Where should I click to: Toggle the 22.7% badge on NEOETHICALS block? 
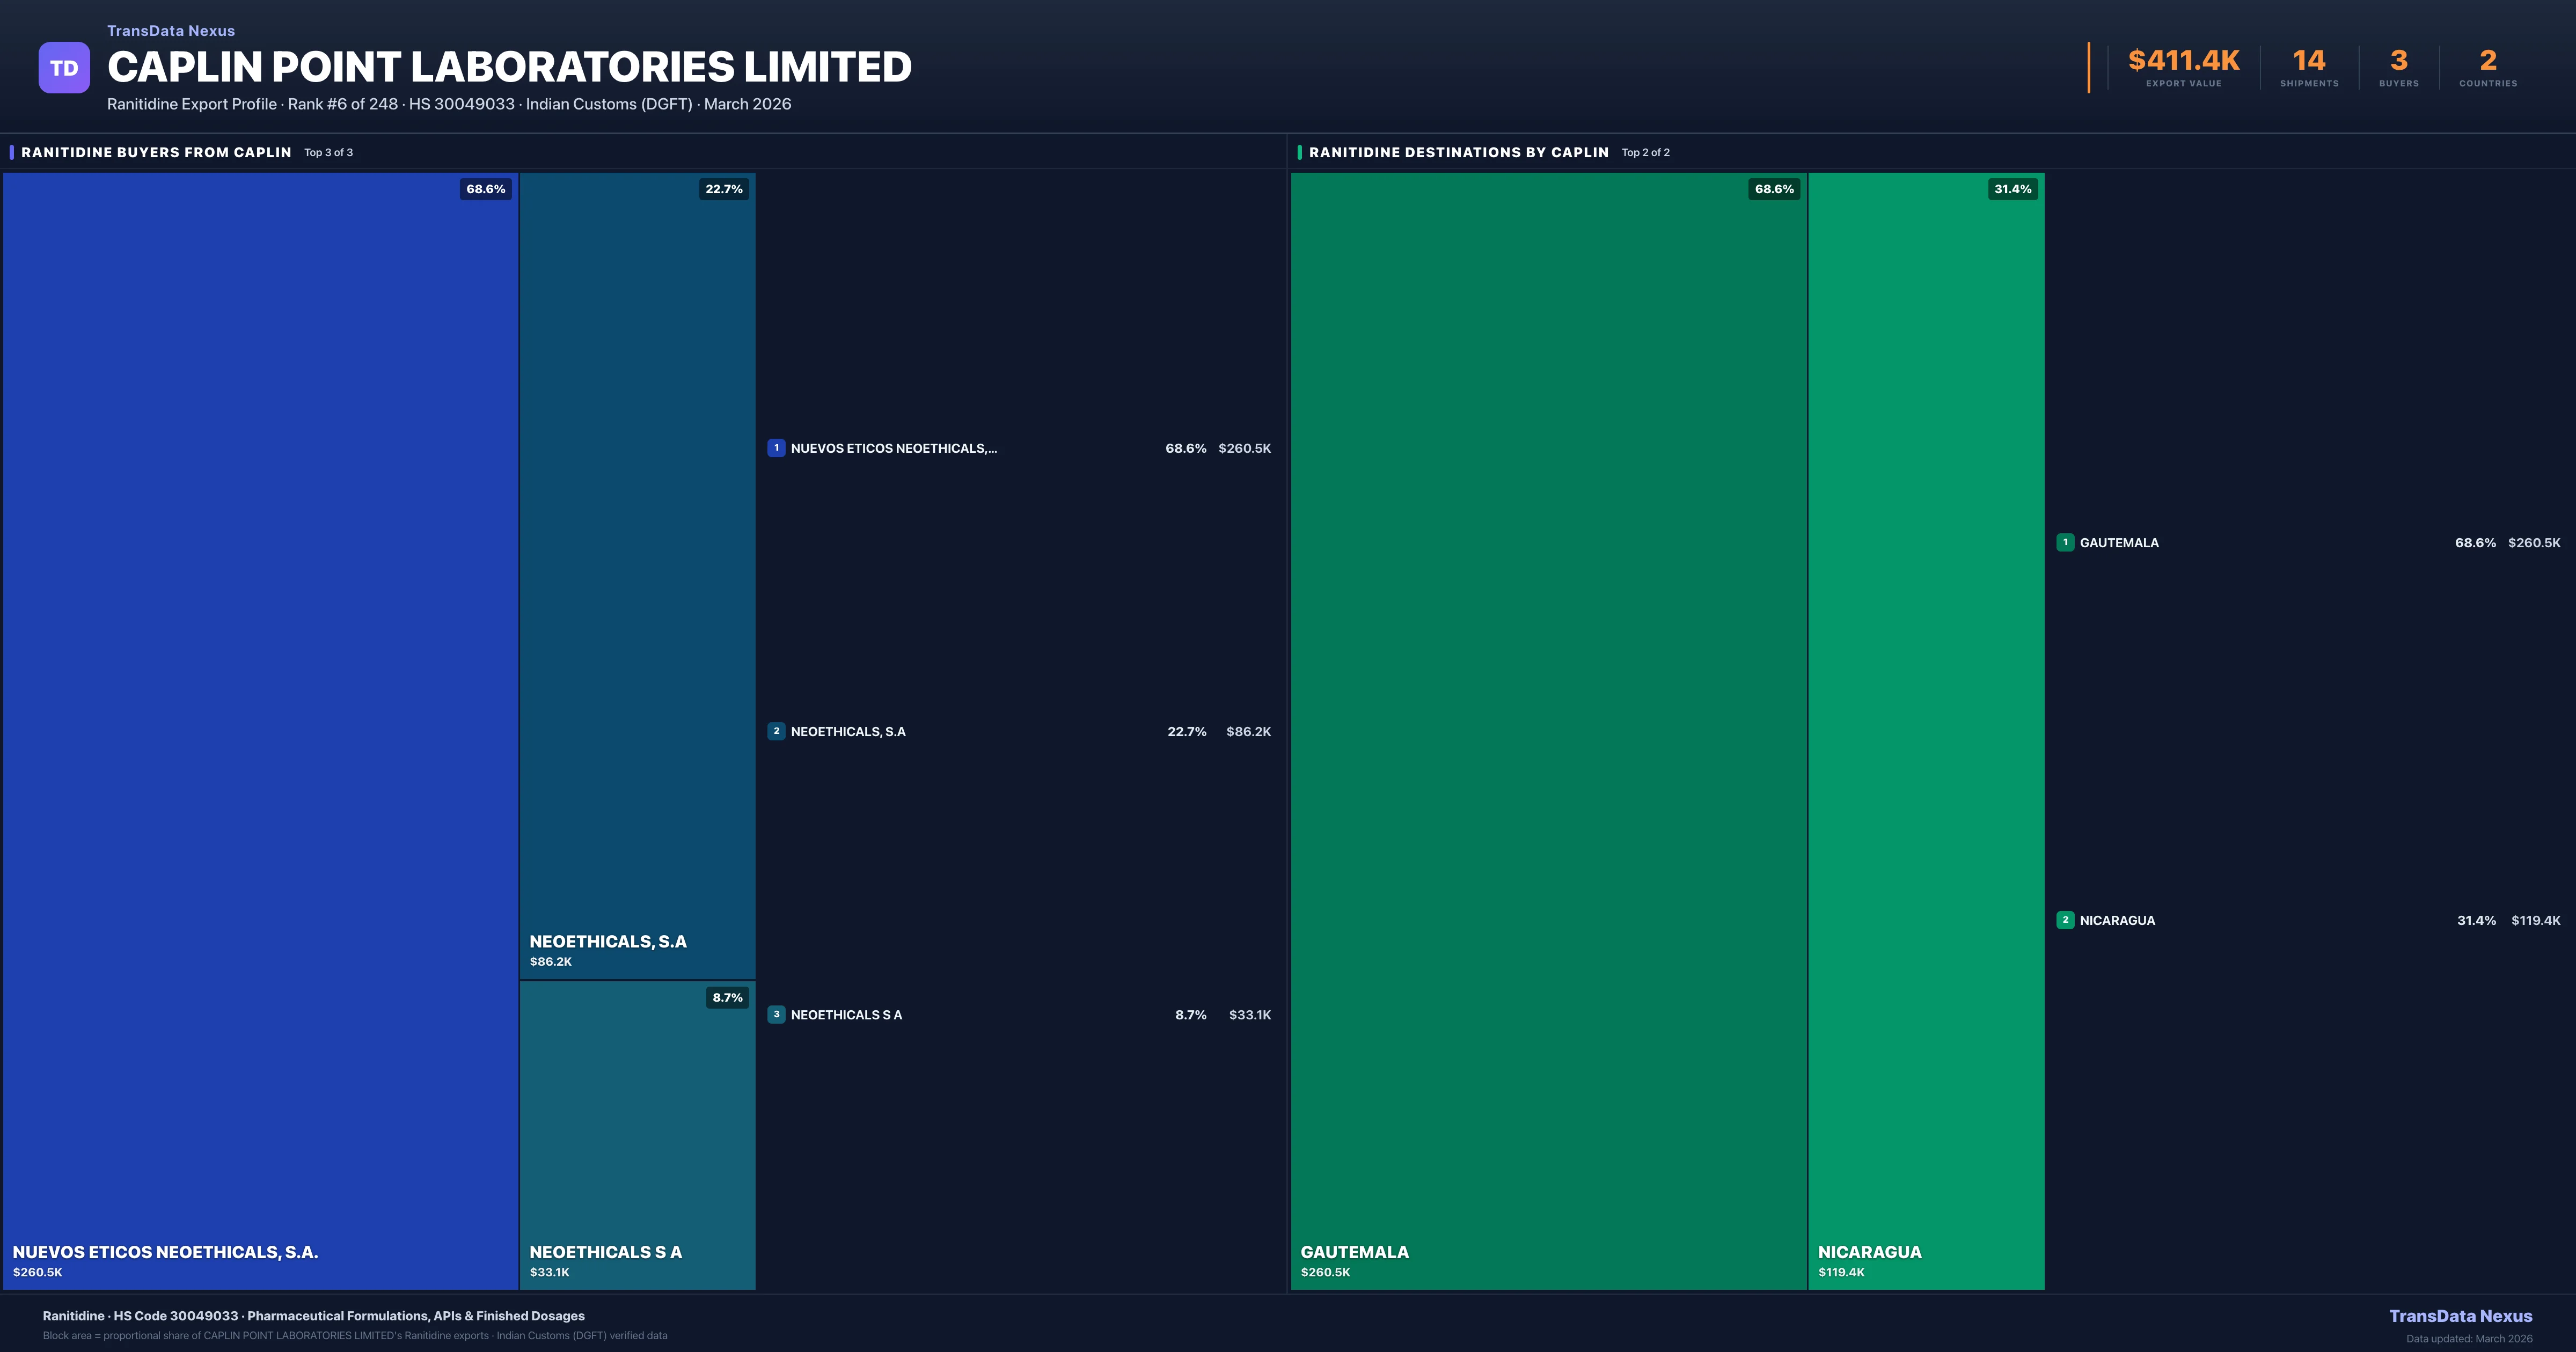click(x=724, y=188)
